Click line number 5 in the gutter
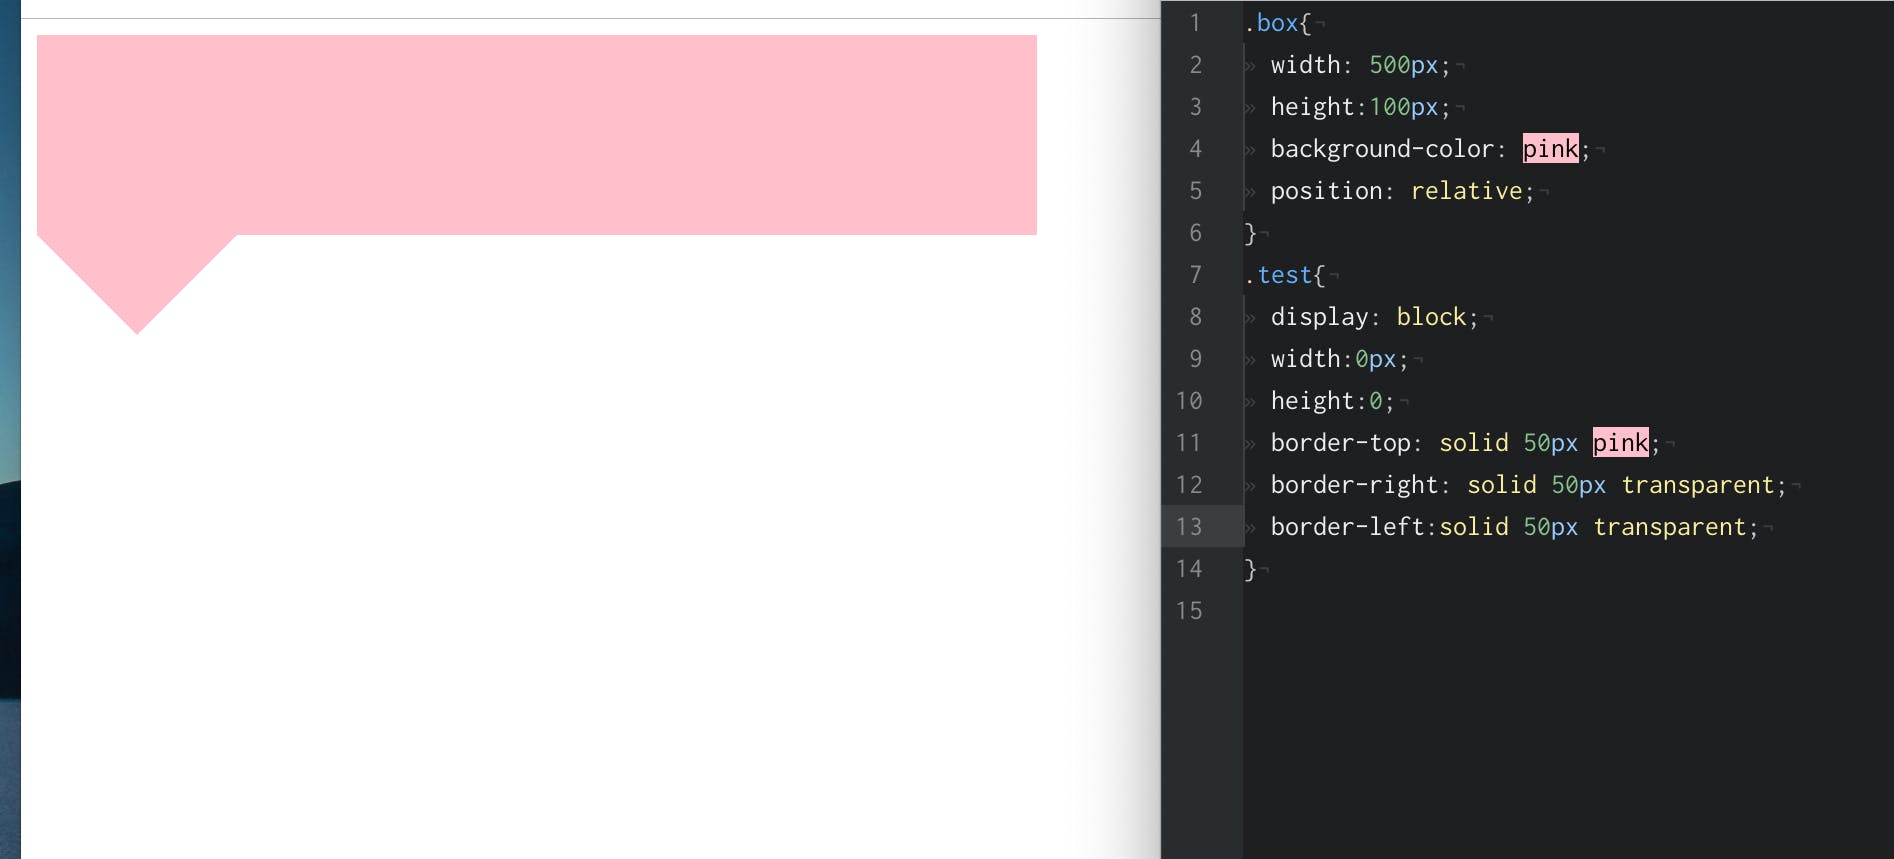The image size is (1894, 859). click(1195, 191)
